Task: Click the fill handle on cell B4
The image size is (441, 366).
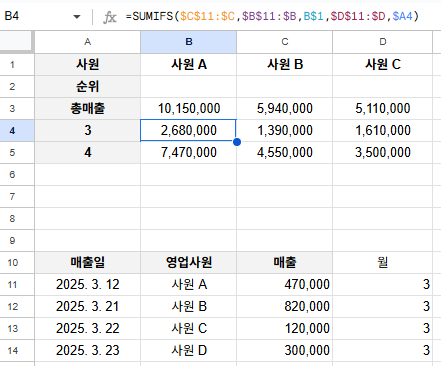Action: [237, 142]
